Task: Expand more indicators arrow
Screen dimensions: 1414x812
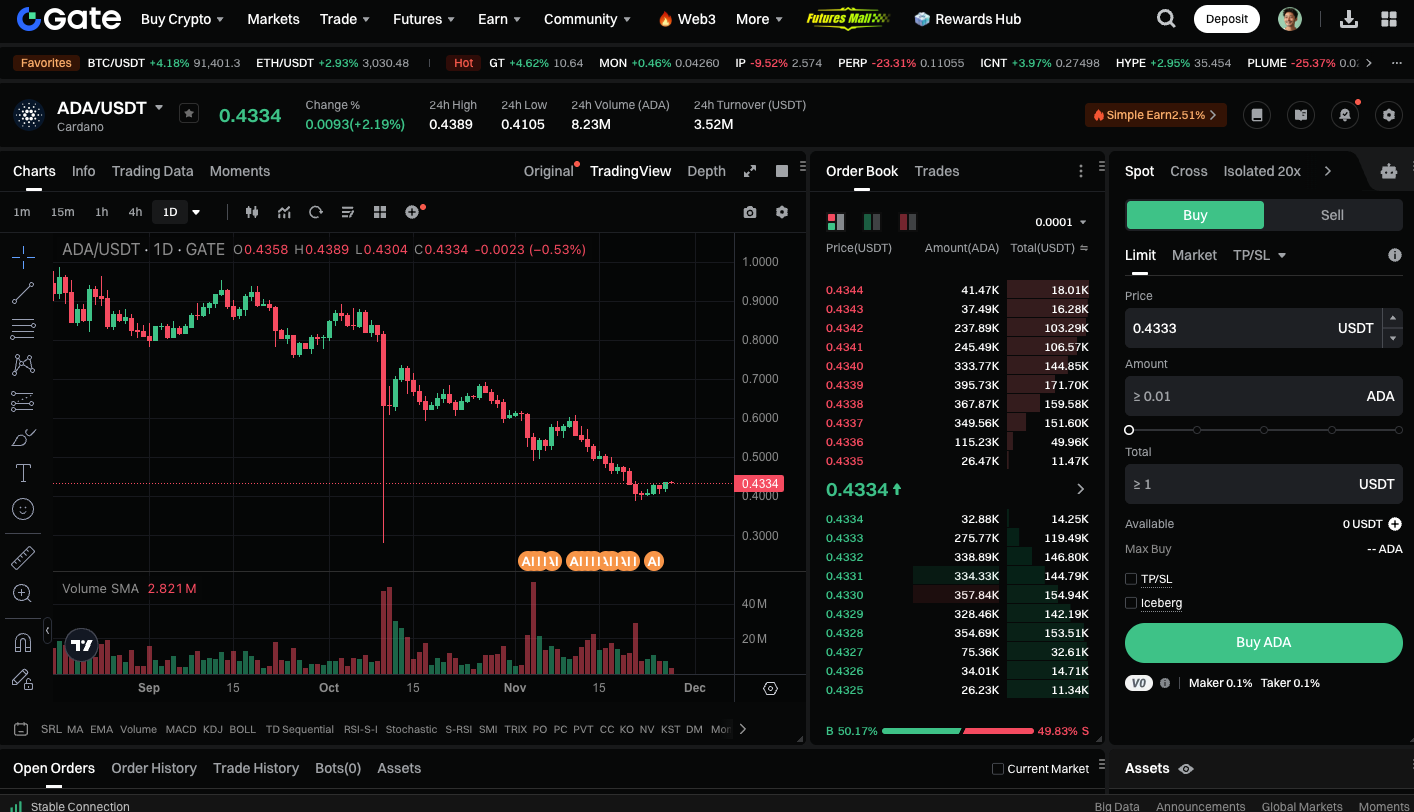Action: (x=743, y=729)
